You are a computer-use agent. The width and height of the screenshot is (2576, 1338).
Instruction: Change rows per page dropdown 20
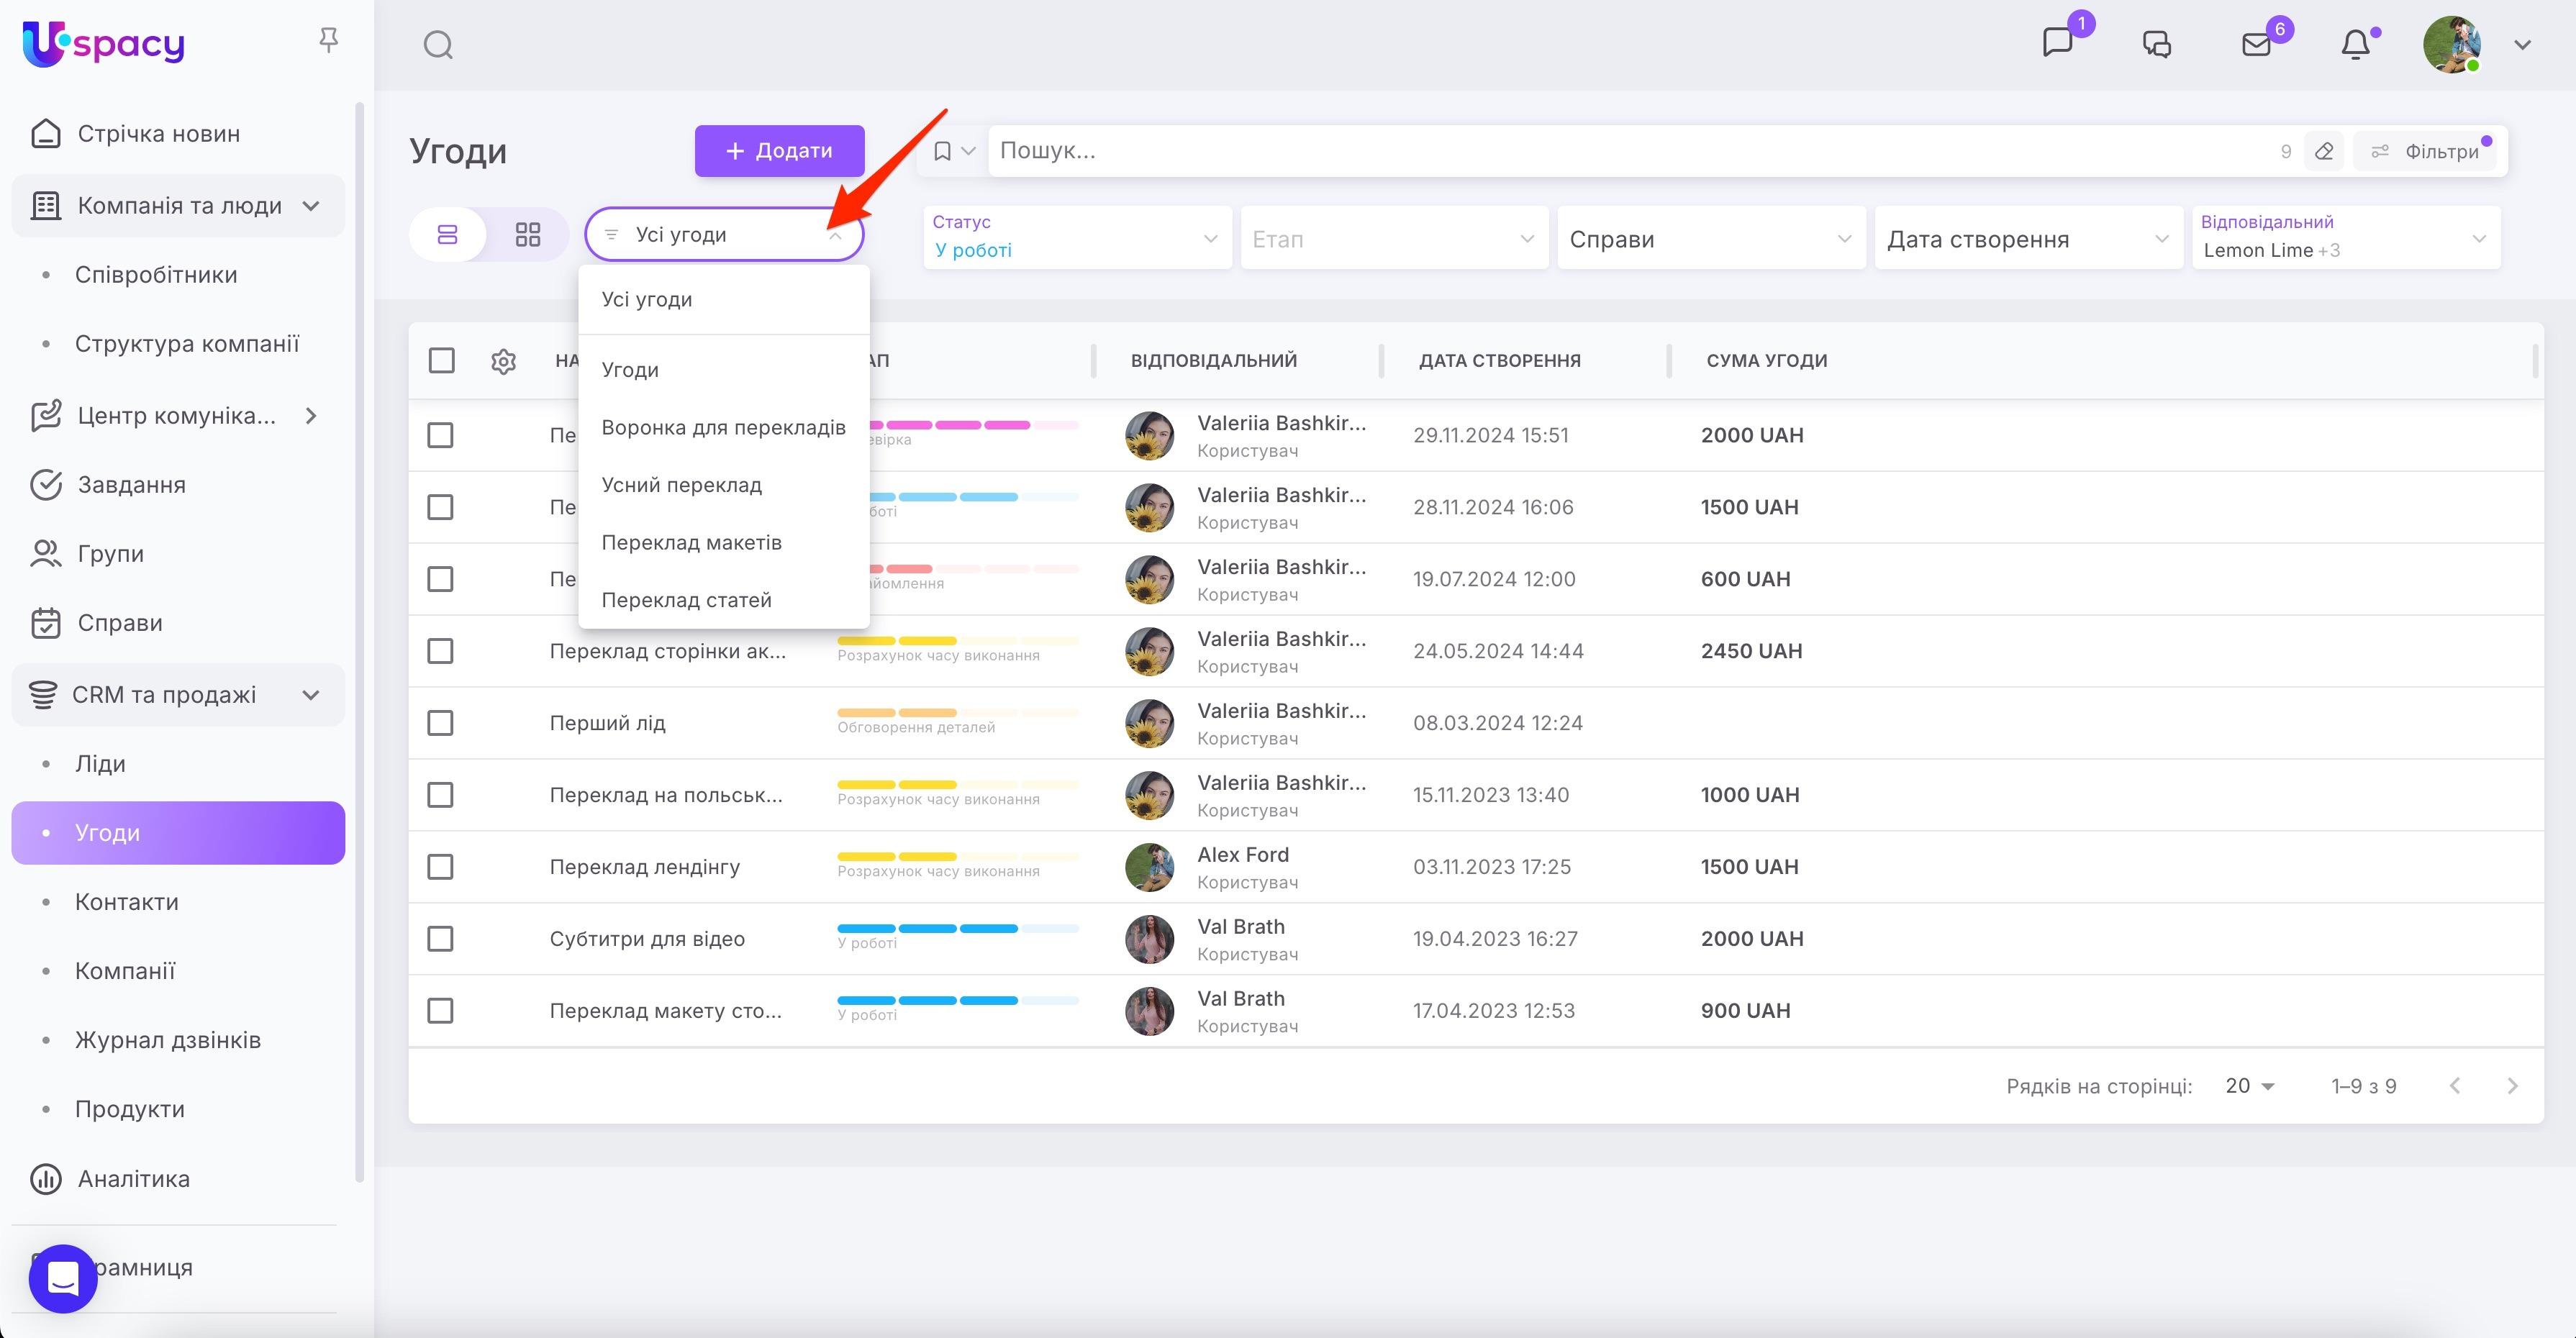click(2249, 1086)
